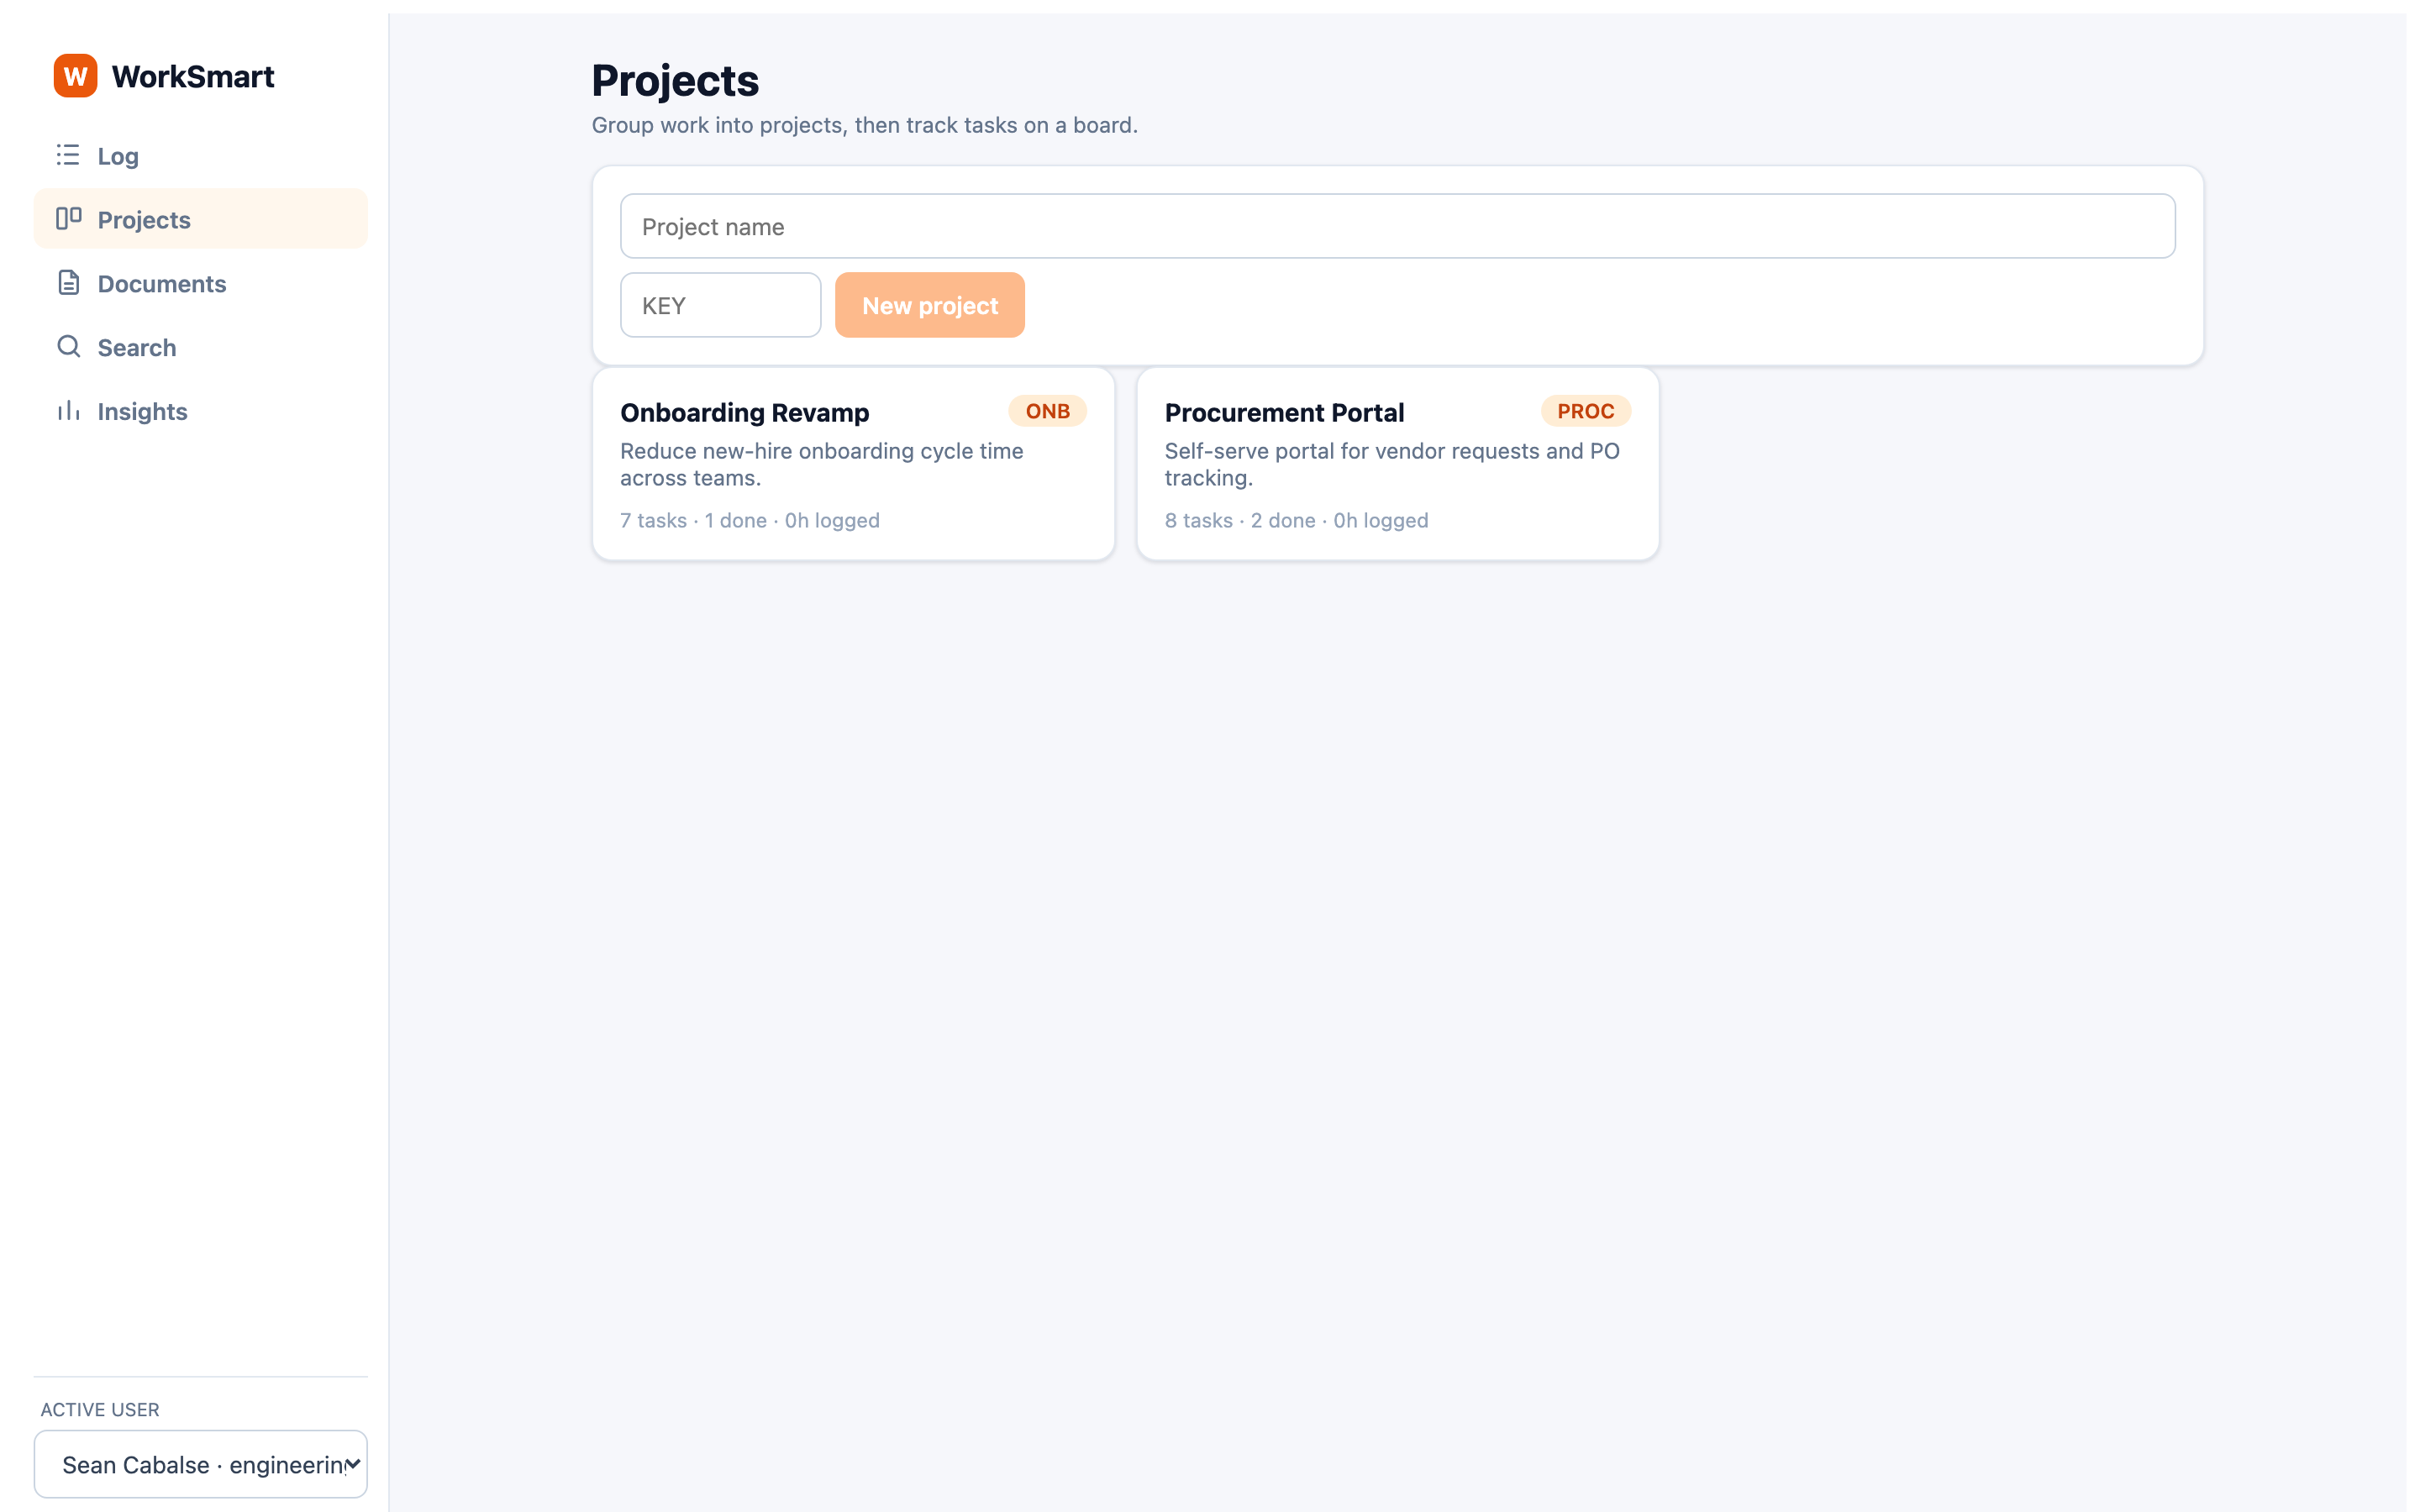Viewport: 2420px width, 1512px height.
Task: Navigate to Search
Action: point(200,347)
